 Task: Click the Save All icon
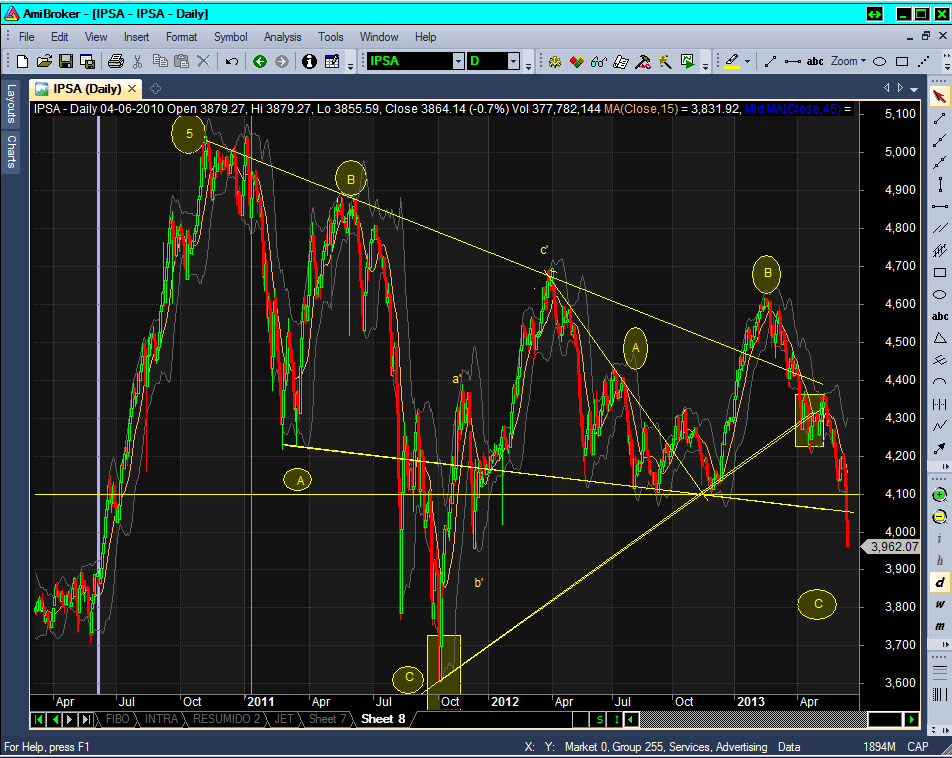click(87, 61)
